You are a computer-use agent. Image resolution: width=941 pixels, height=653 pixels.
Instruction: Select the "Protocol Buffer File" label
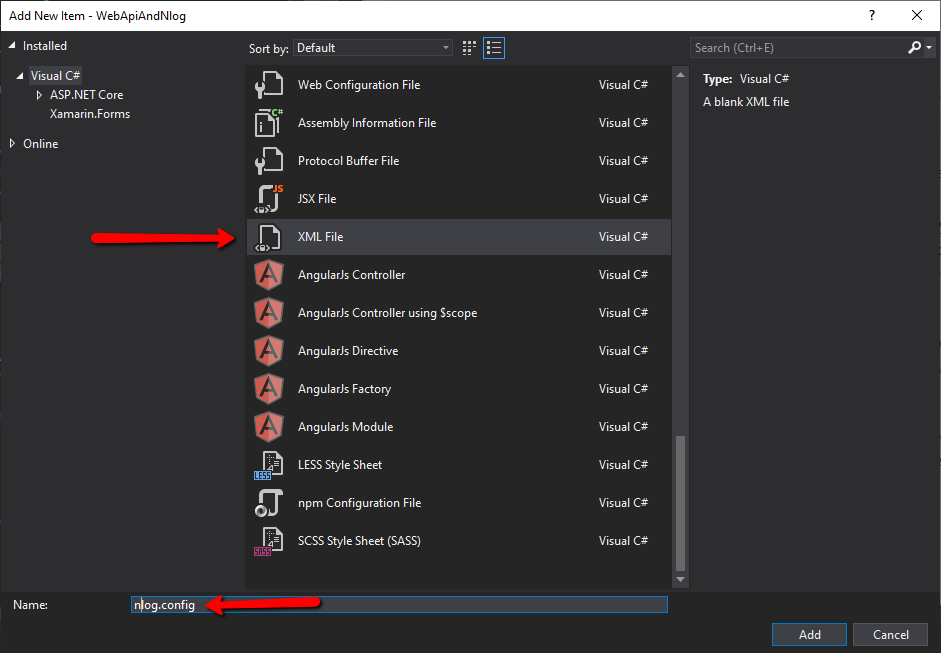[x=349, y=161]
